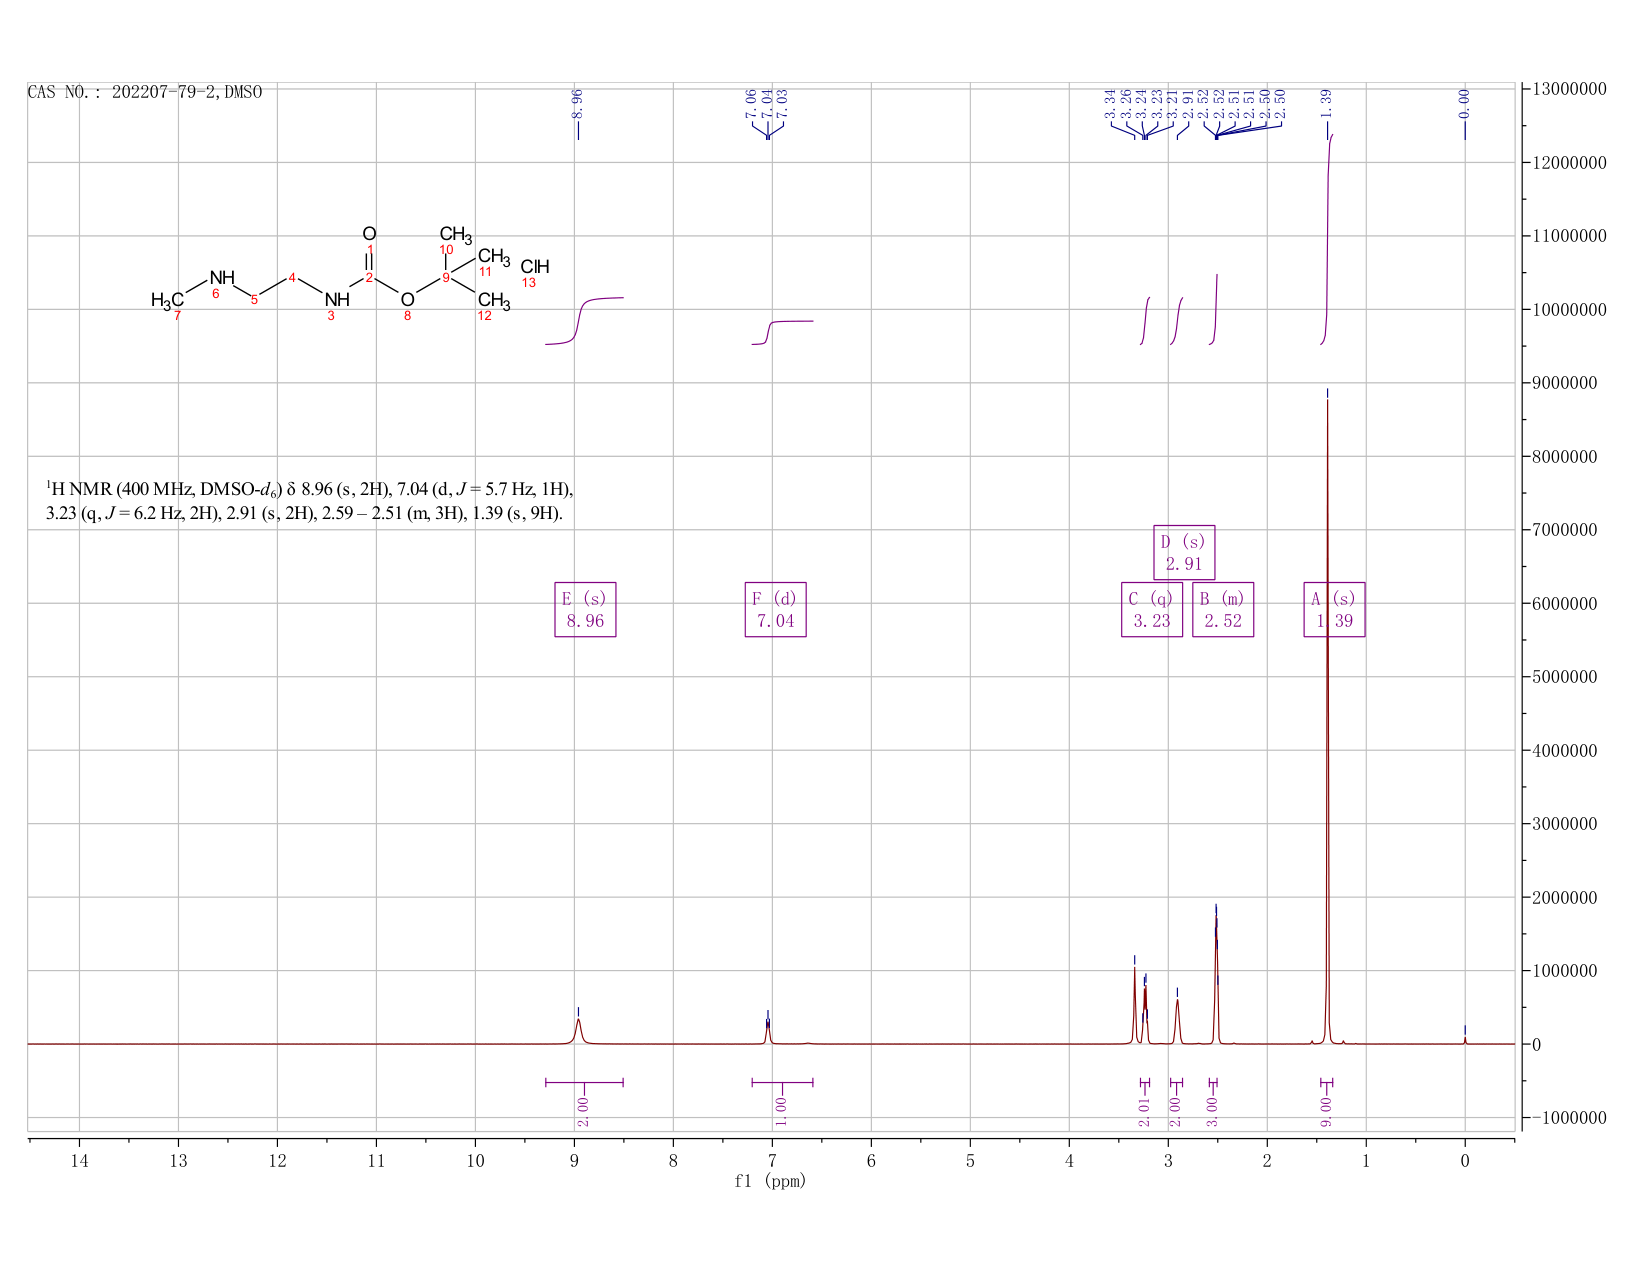Click the 8.96 peak label at top
The image size is (1650, 1275).
[x=577, y=102]
